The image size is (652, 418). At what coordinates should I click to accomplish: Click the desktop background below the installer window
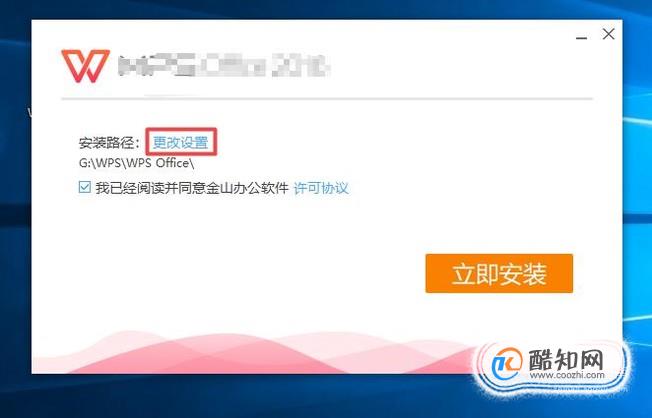point(249,396)
